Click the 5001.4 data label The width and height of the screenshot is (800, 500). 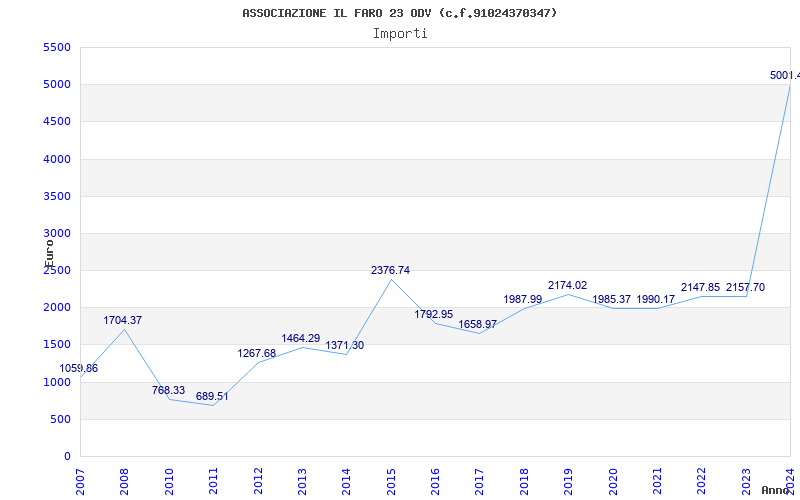tap(785, 76)
